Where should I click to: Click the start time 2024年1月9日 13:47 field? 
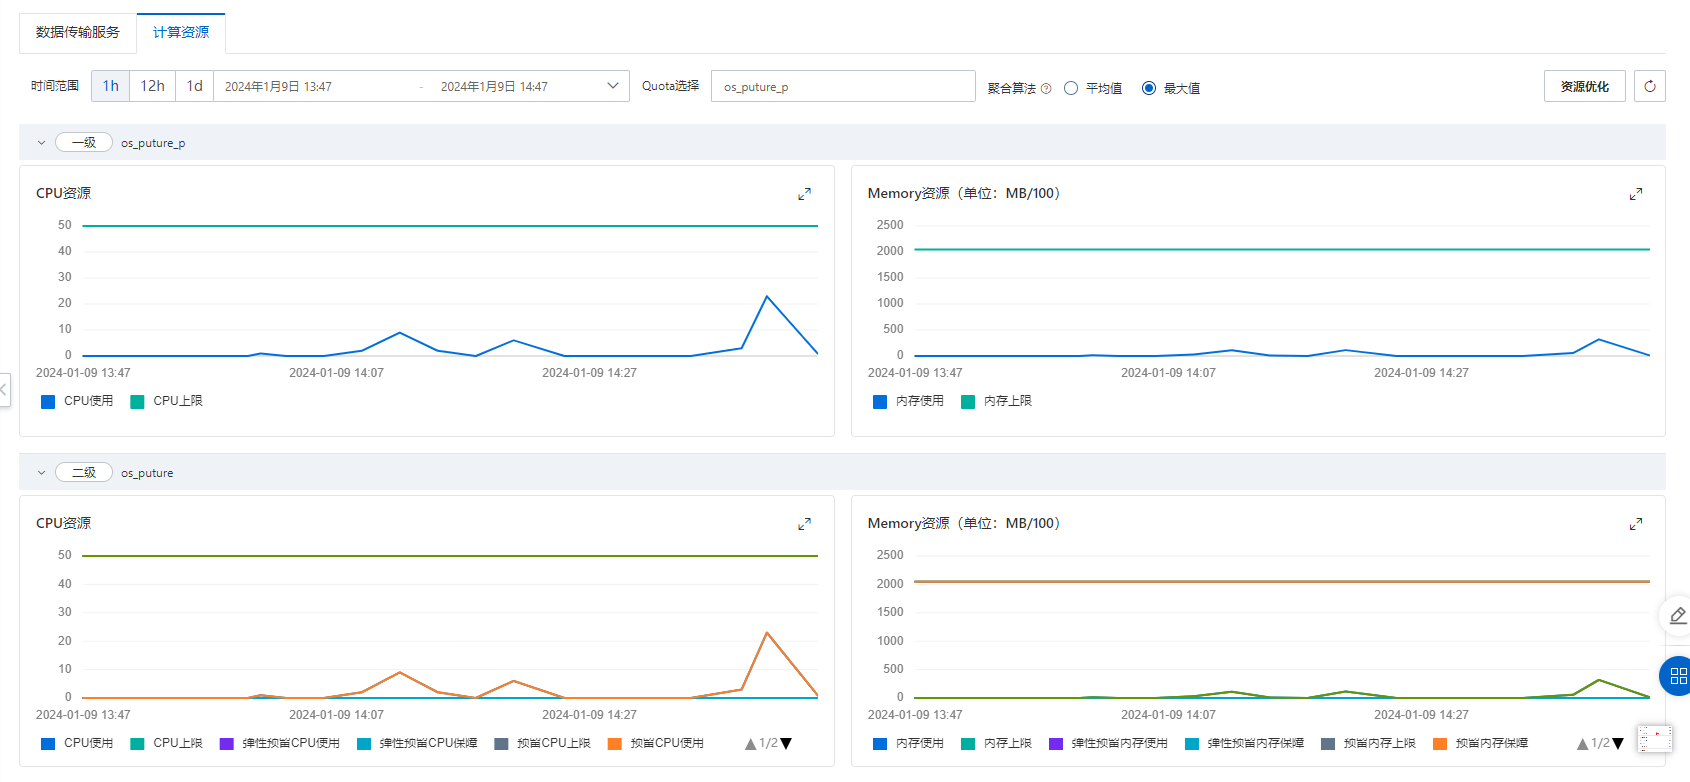coord(278,87)
